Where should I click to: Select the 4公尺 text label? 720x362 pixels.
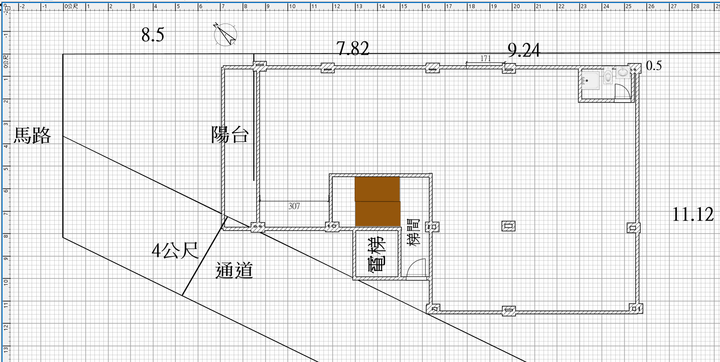[x=175, y=251]
